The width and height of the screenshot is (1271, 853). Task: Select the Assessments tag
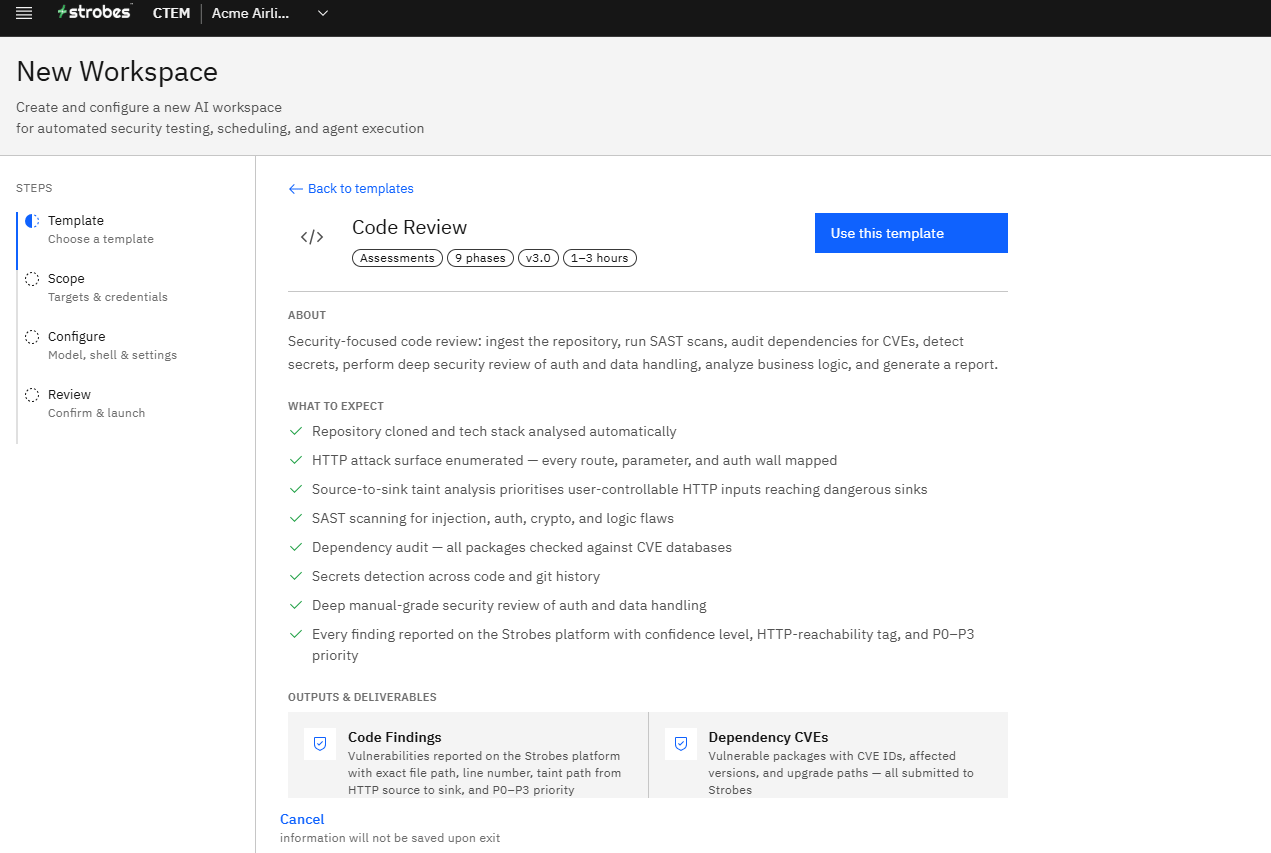coord(397,258)
